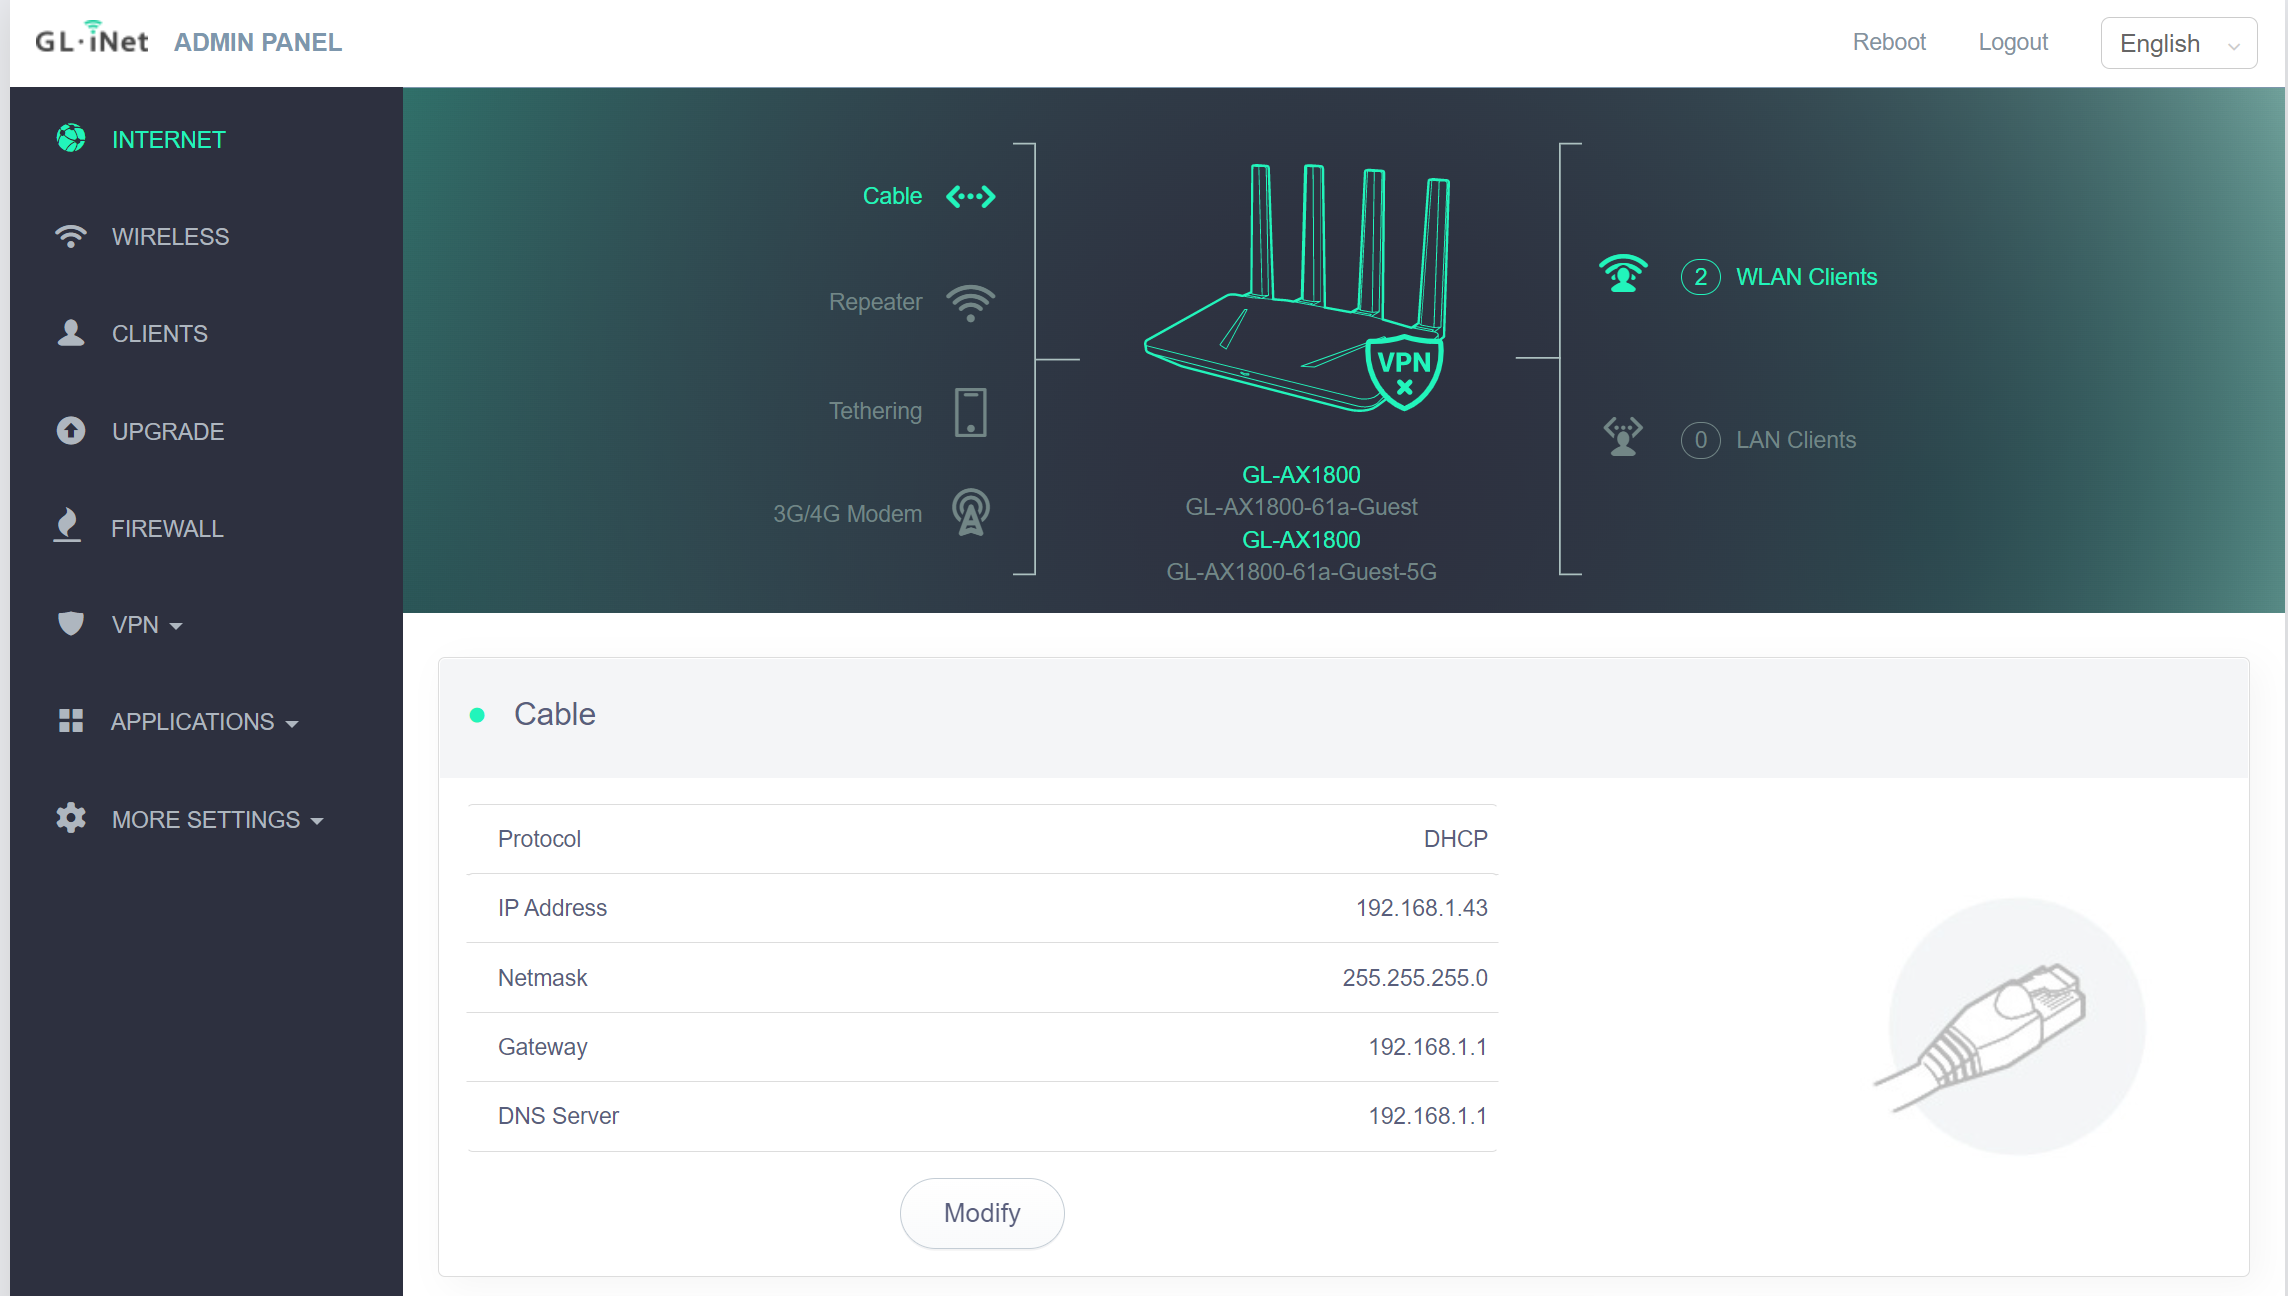The image size is (2288, 1296).
Task: Click the Repeater wifi icon
Action: coord(971,303)
